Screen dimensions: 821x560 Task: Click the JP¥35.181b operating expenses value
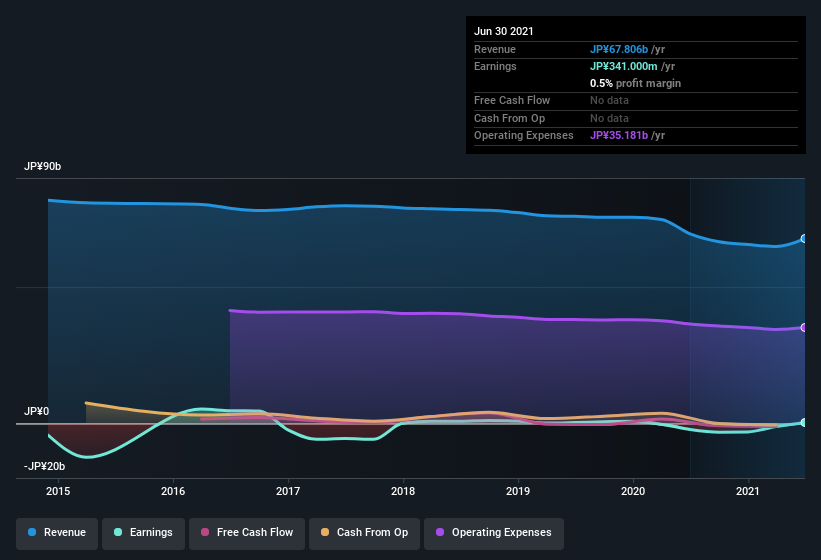pos(619,135)
